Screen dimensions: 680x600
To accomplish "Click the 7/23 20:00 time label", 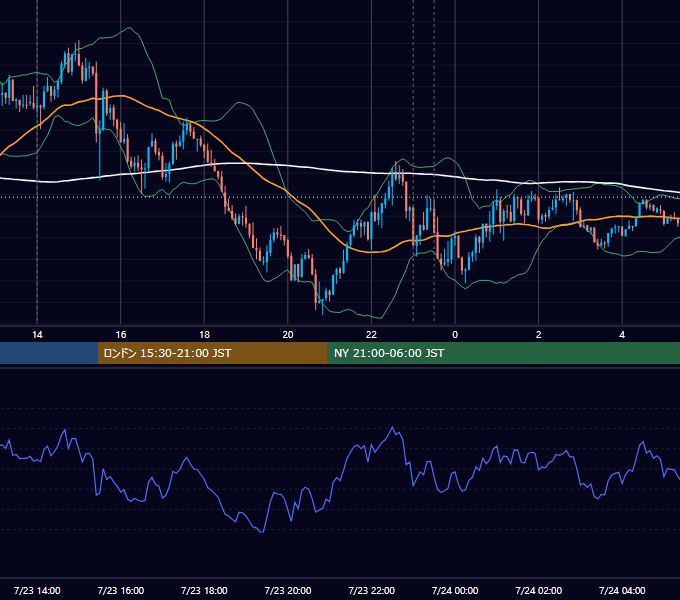I will 288,590.
